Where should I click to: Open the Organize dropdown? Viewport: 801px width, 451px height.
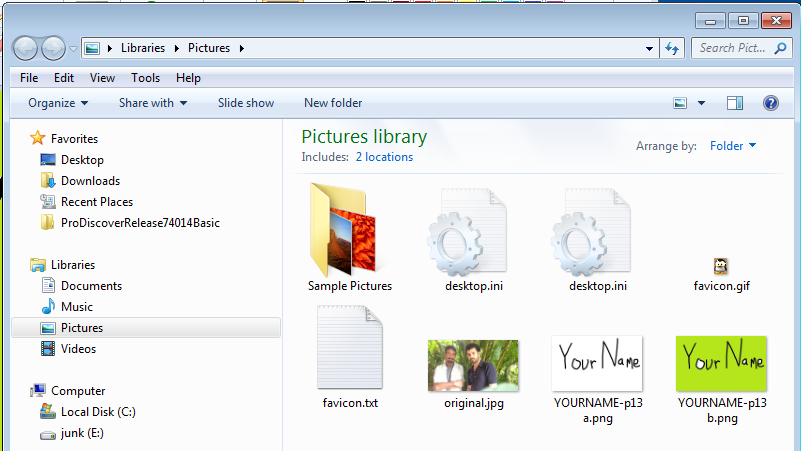pos(58,103)
